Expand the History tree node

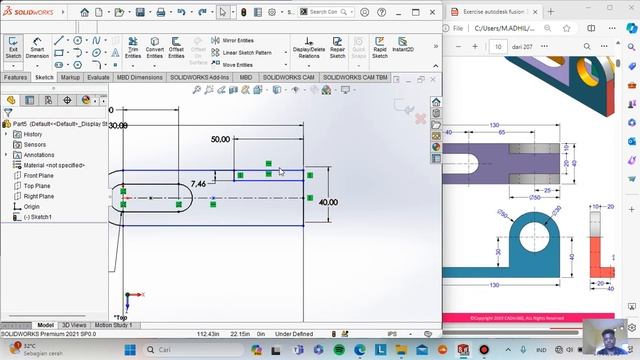click(x=6, y=134)
